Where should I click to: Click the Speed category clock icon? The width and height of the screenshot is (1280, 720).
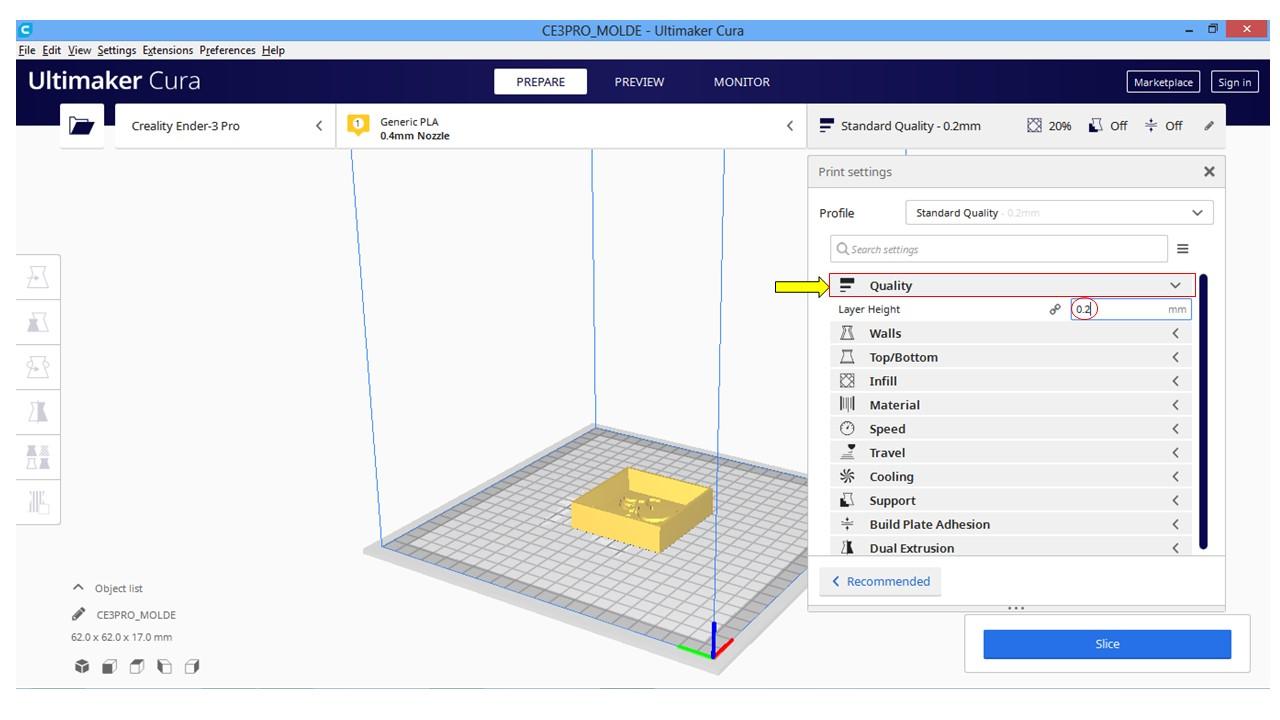pyautogui.click(x=848, y=429)
